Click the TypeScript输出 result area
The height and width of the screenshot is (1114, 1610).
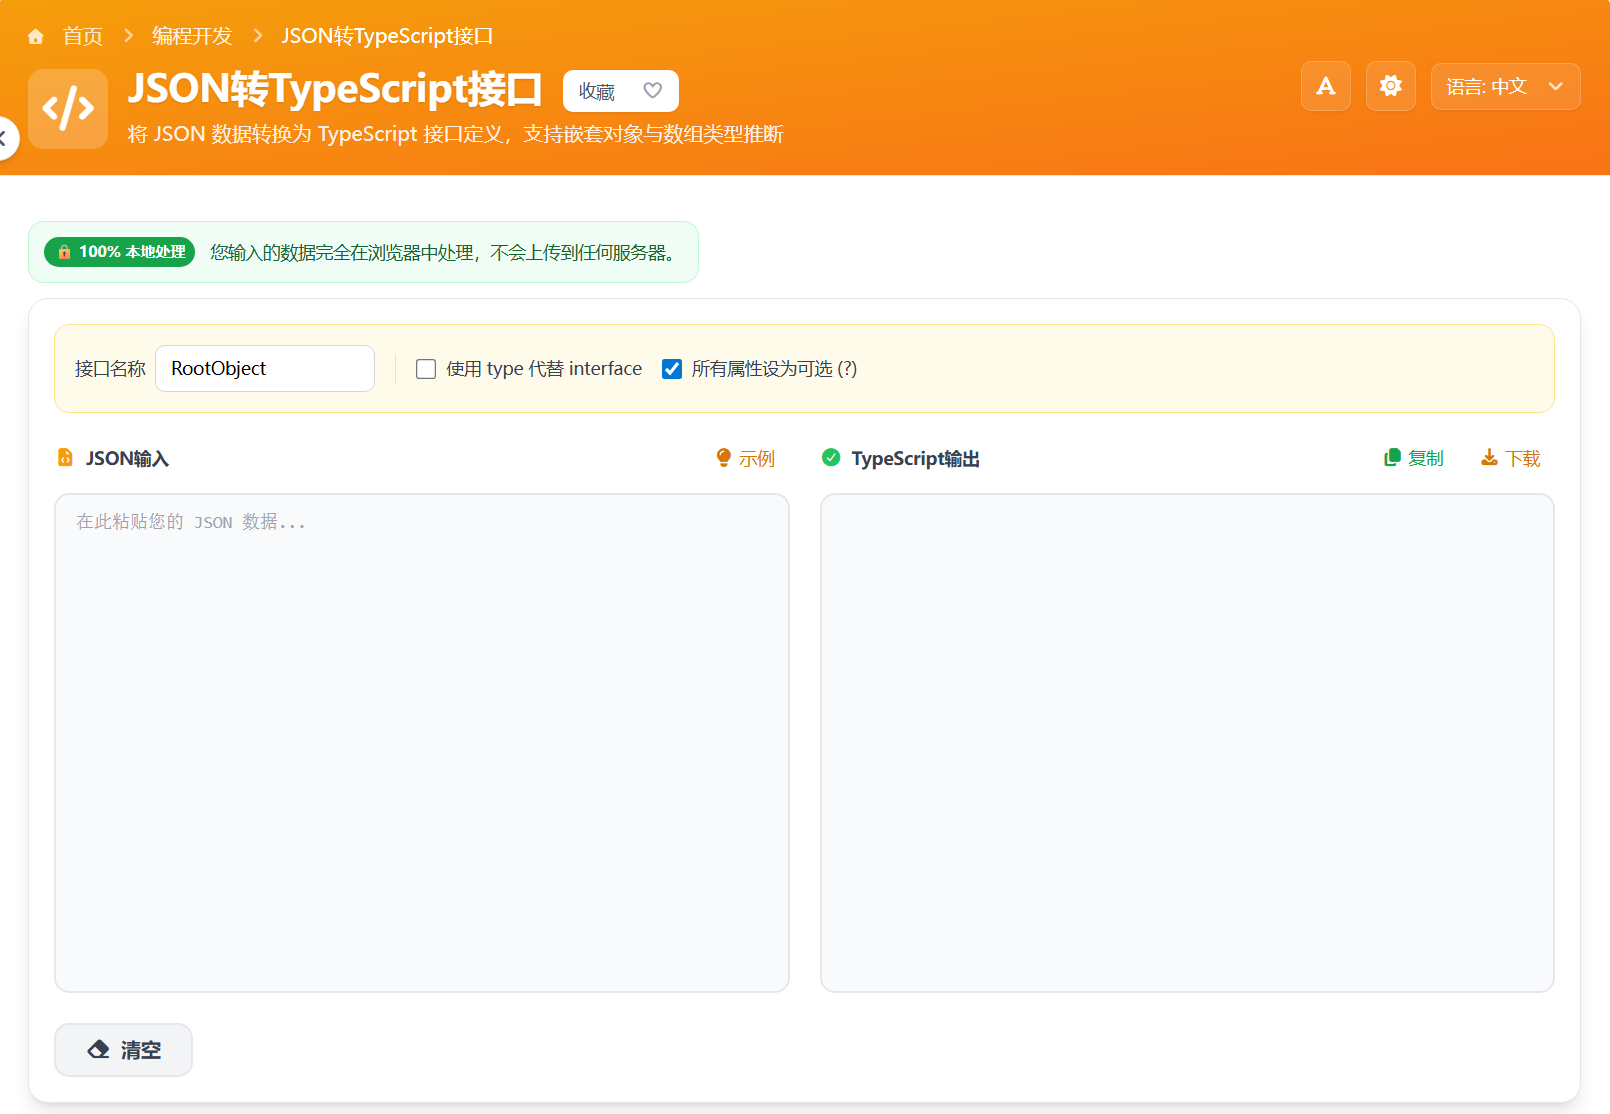click(1186, 742)
